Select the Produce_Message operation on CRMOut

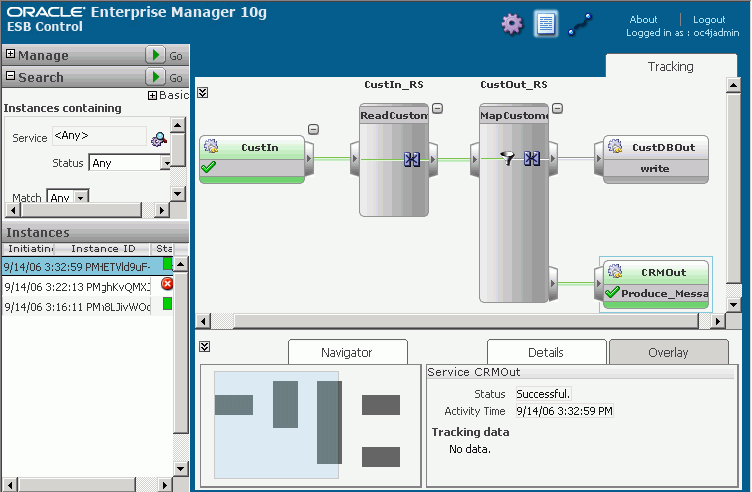click(664, 293)
